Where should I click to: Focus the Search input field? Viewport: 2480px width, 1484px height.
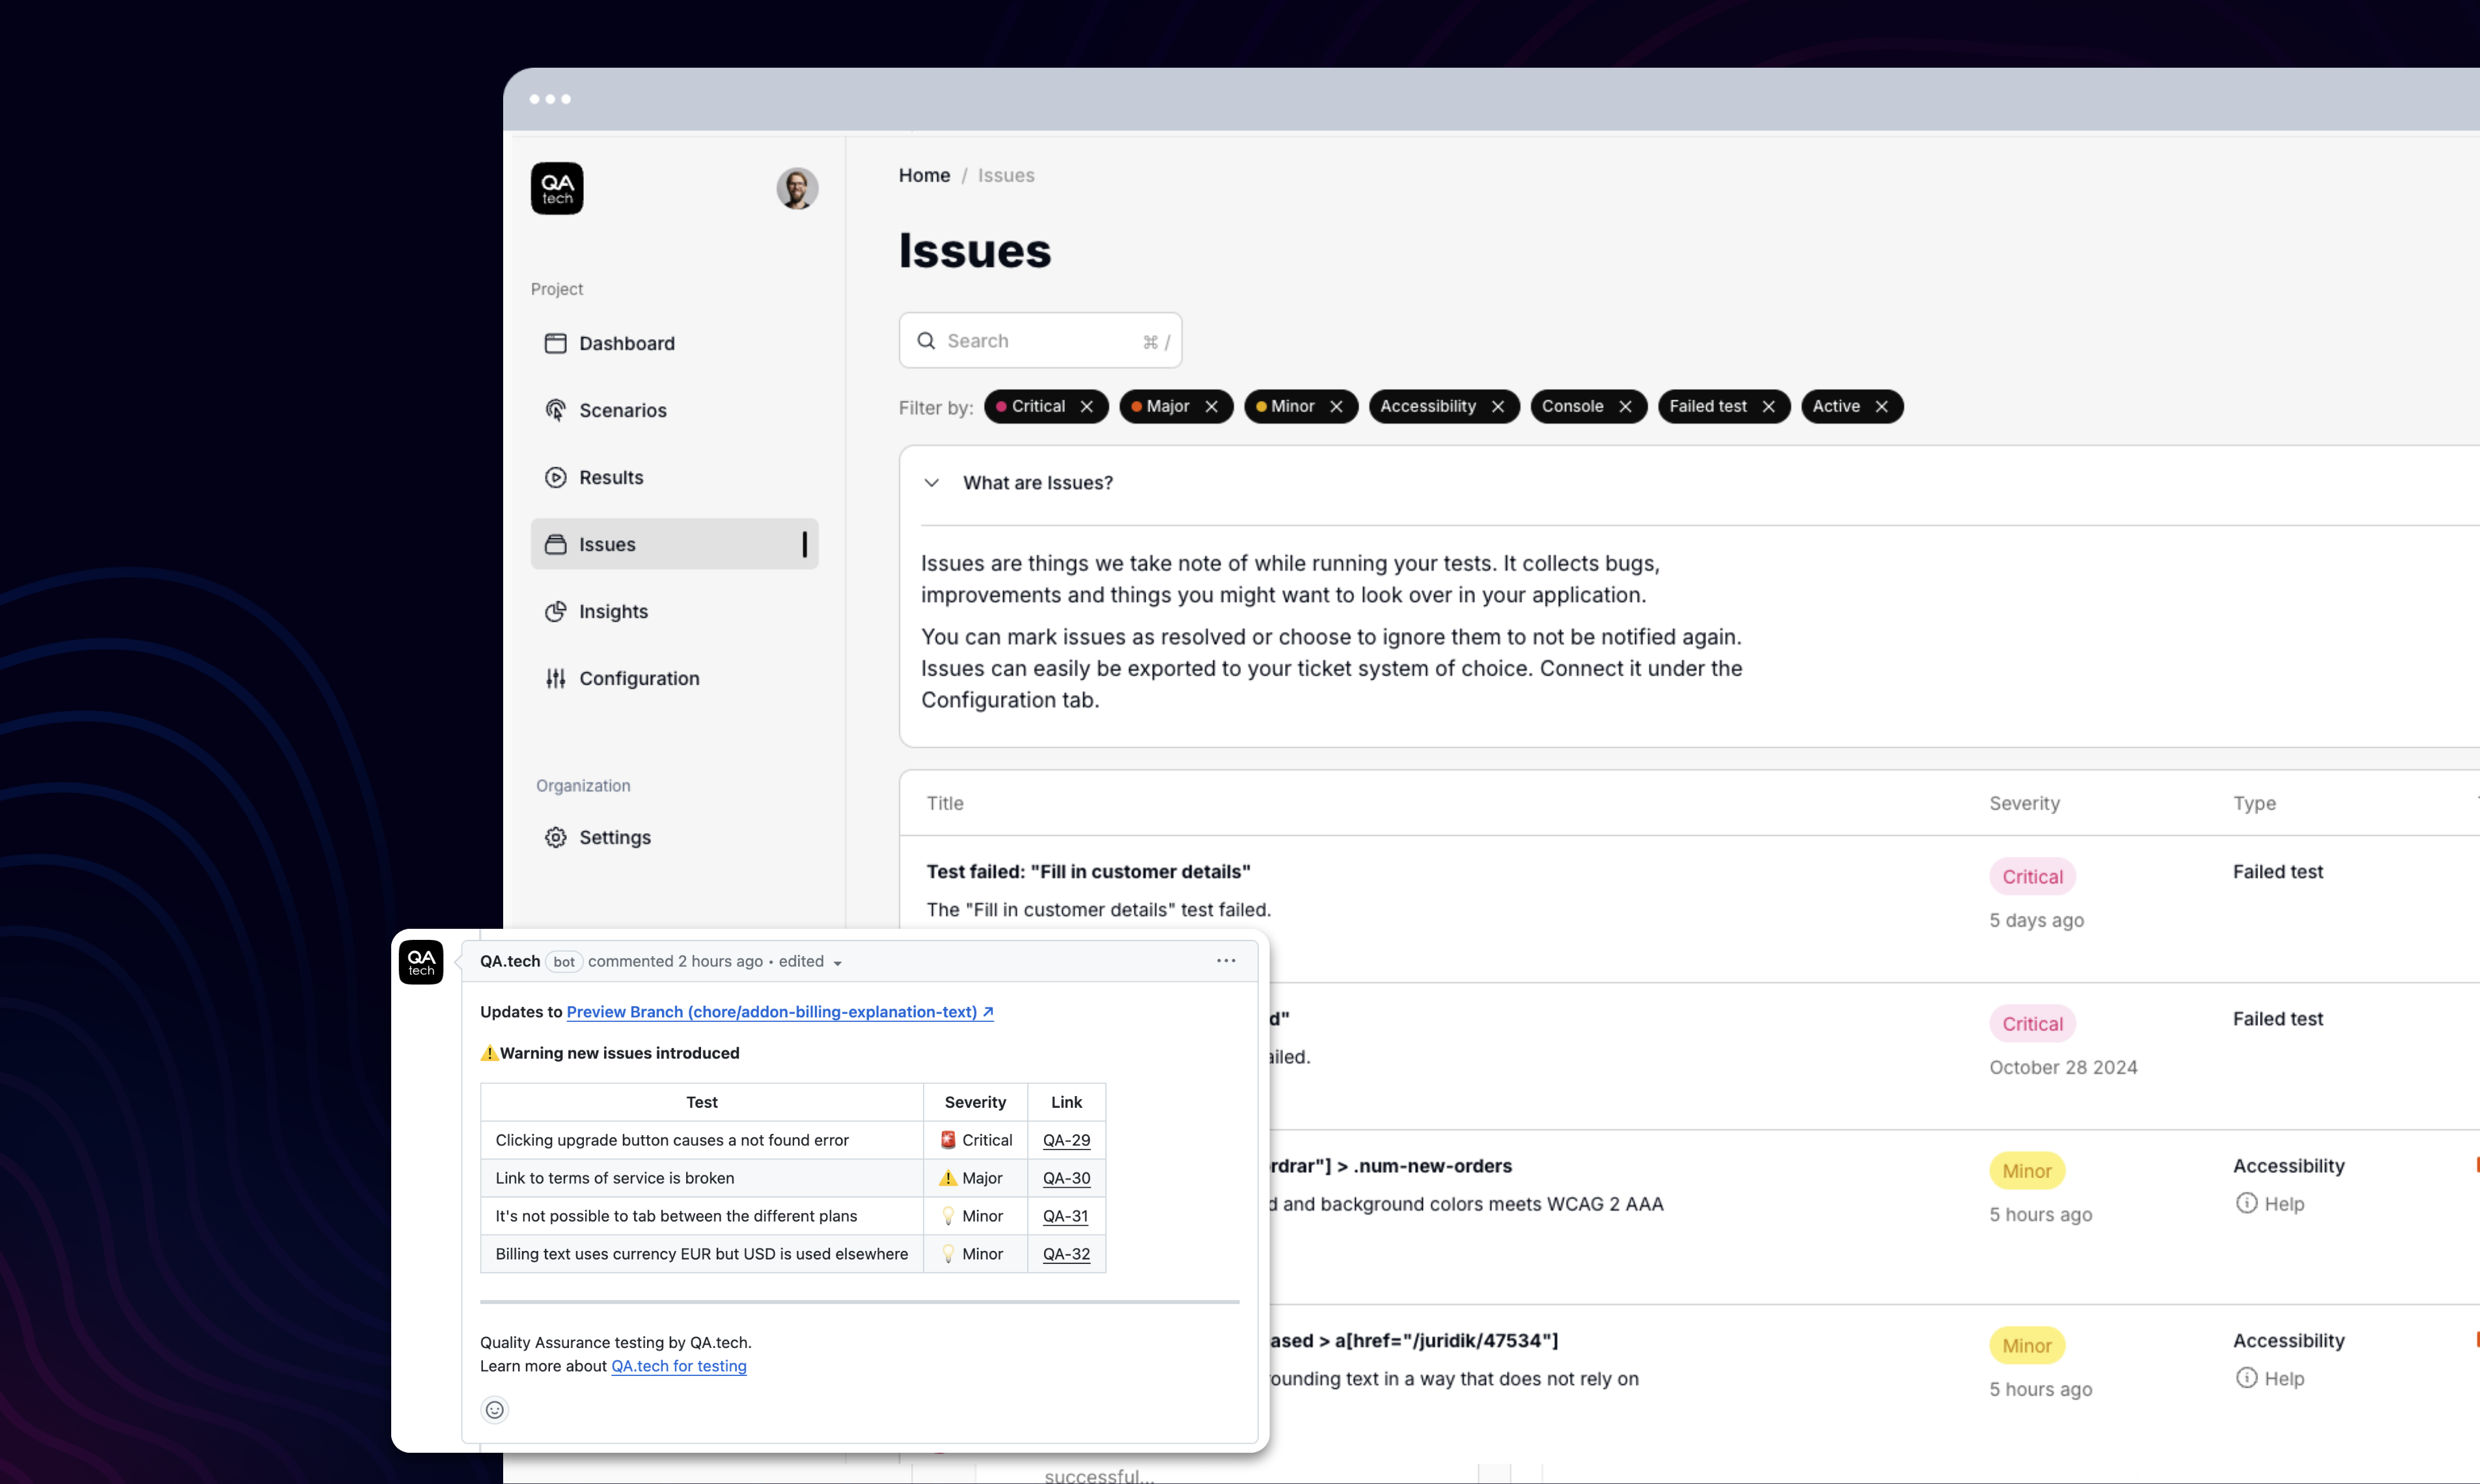click(x=1040, y=340)
